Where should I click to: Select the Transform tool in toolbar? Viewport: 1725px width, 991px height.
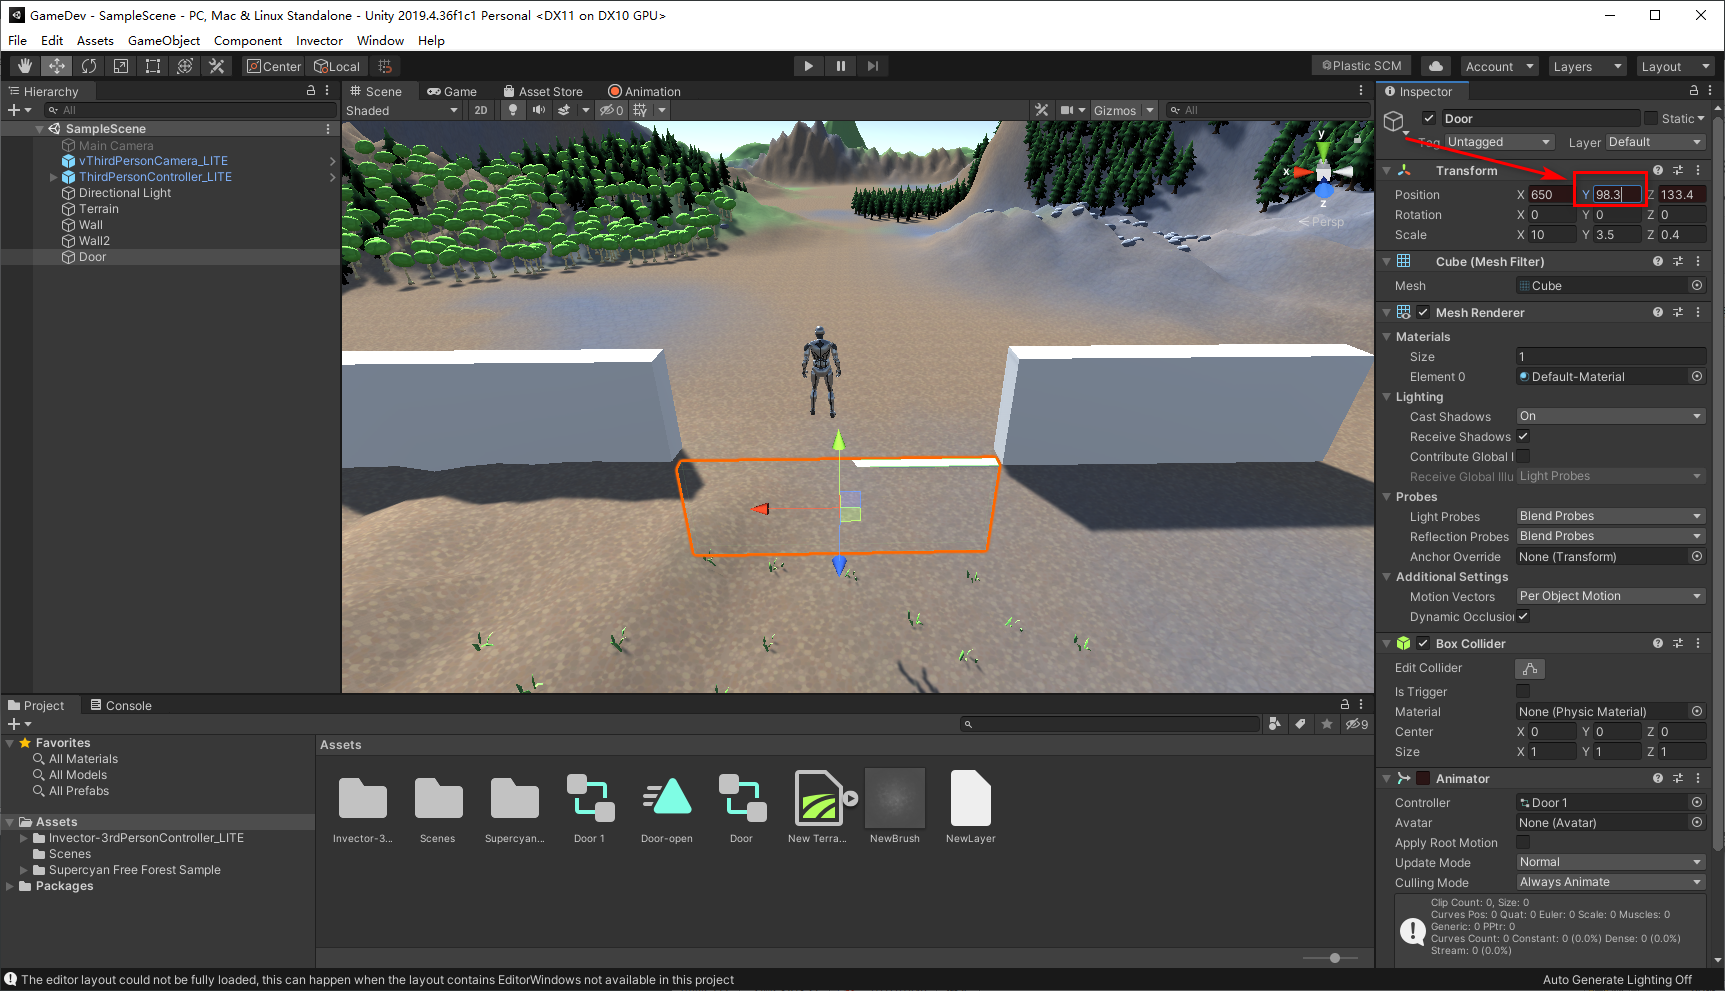(185, 66)
